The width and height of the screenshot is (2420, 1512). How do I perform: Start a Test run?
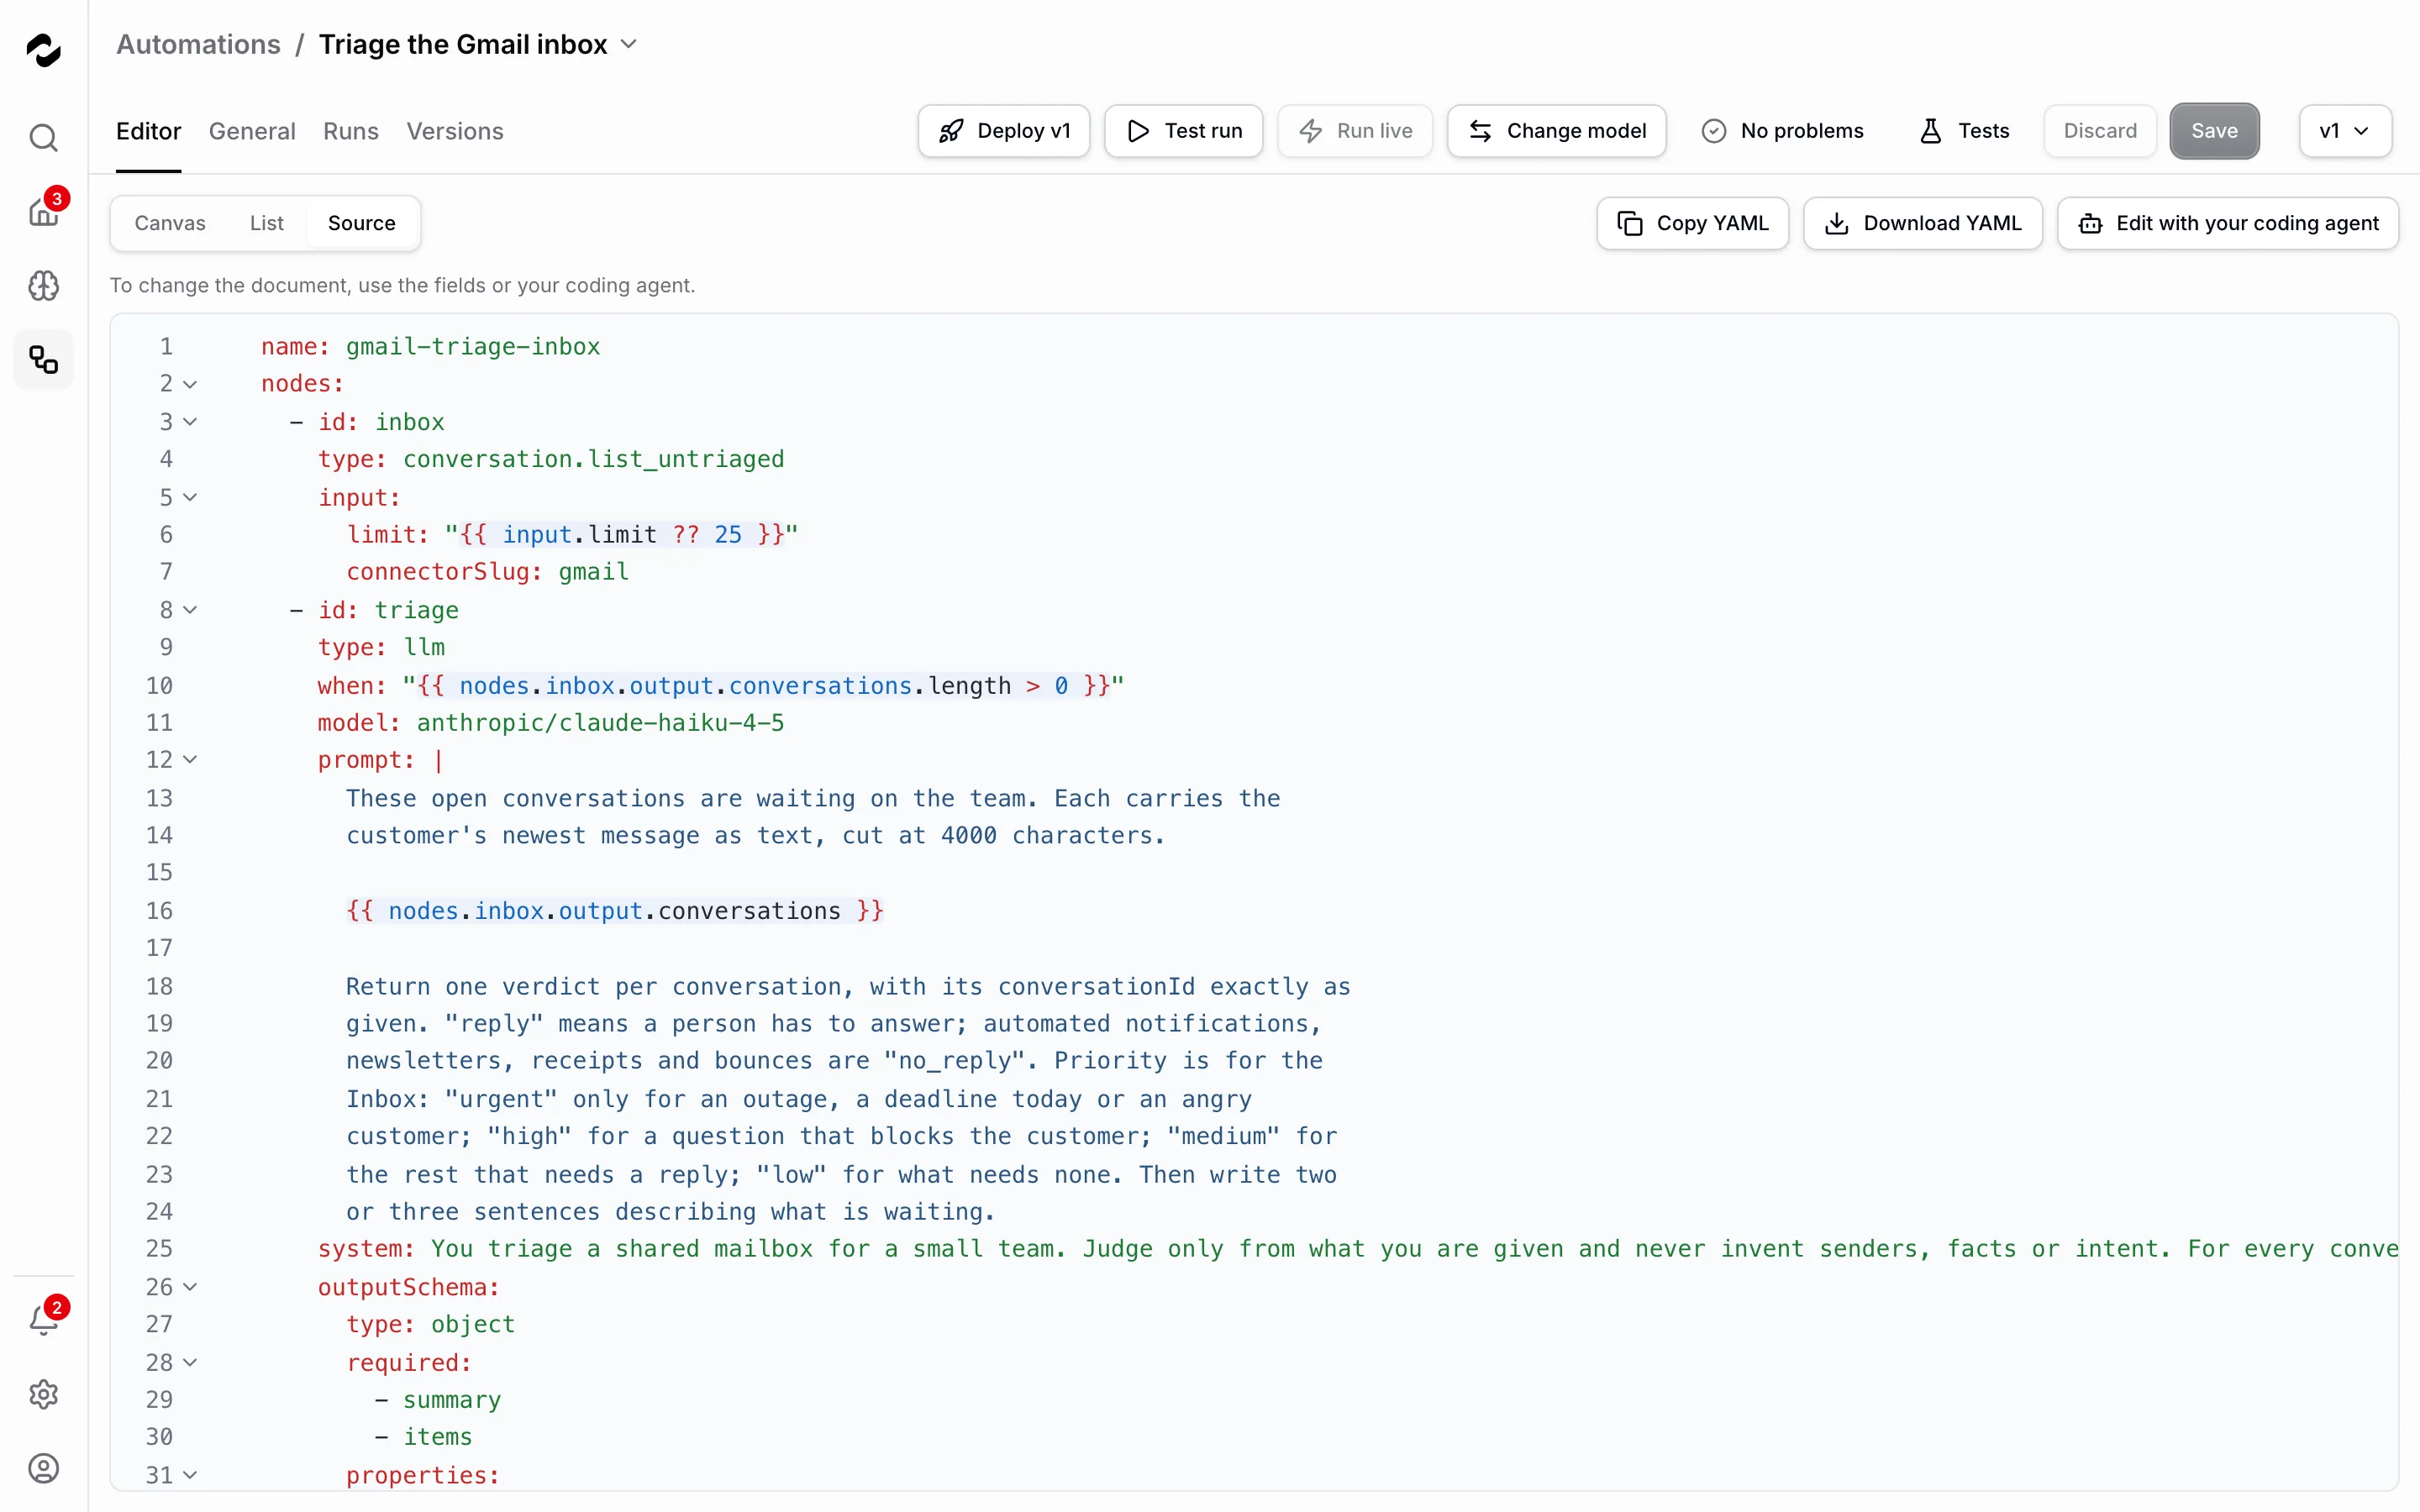1183,131
